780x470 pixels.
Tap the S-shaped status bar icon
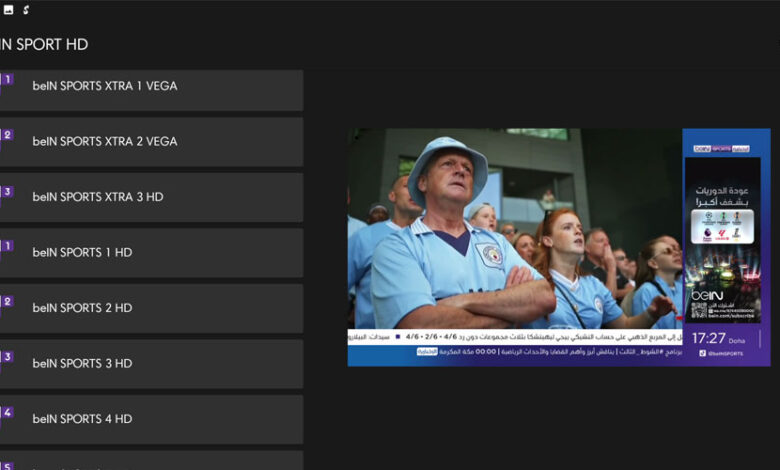(27, 10)
